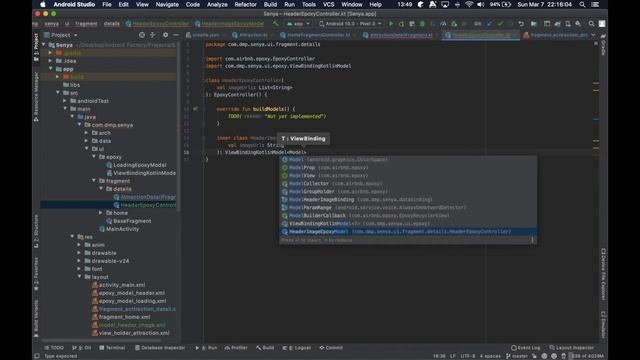Expand the drawable folder
This screenshot has width=640, height=360.
point(79,253)
